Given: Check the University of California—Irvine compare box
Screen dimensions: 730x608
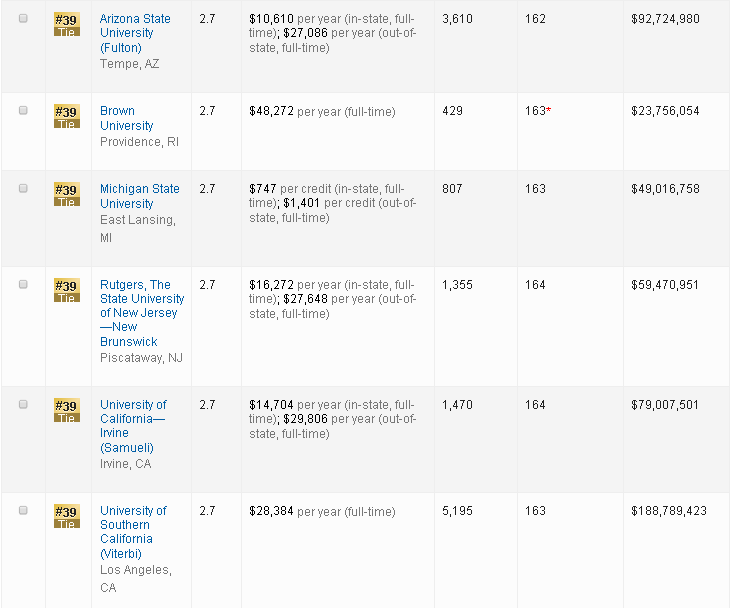Looking at the screenshot, I should coord(23,405).
